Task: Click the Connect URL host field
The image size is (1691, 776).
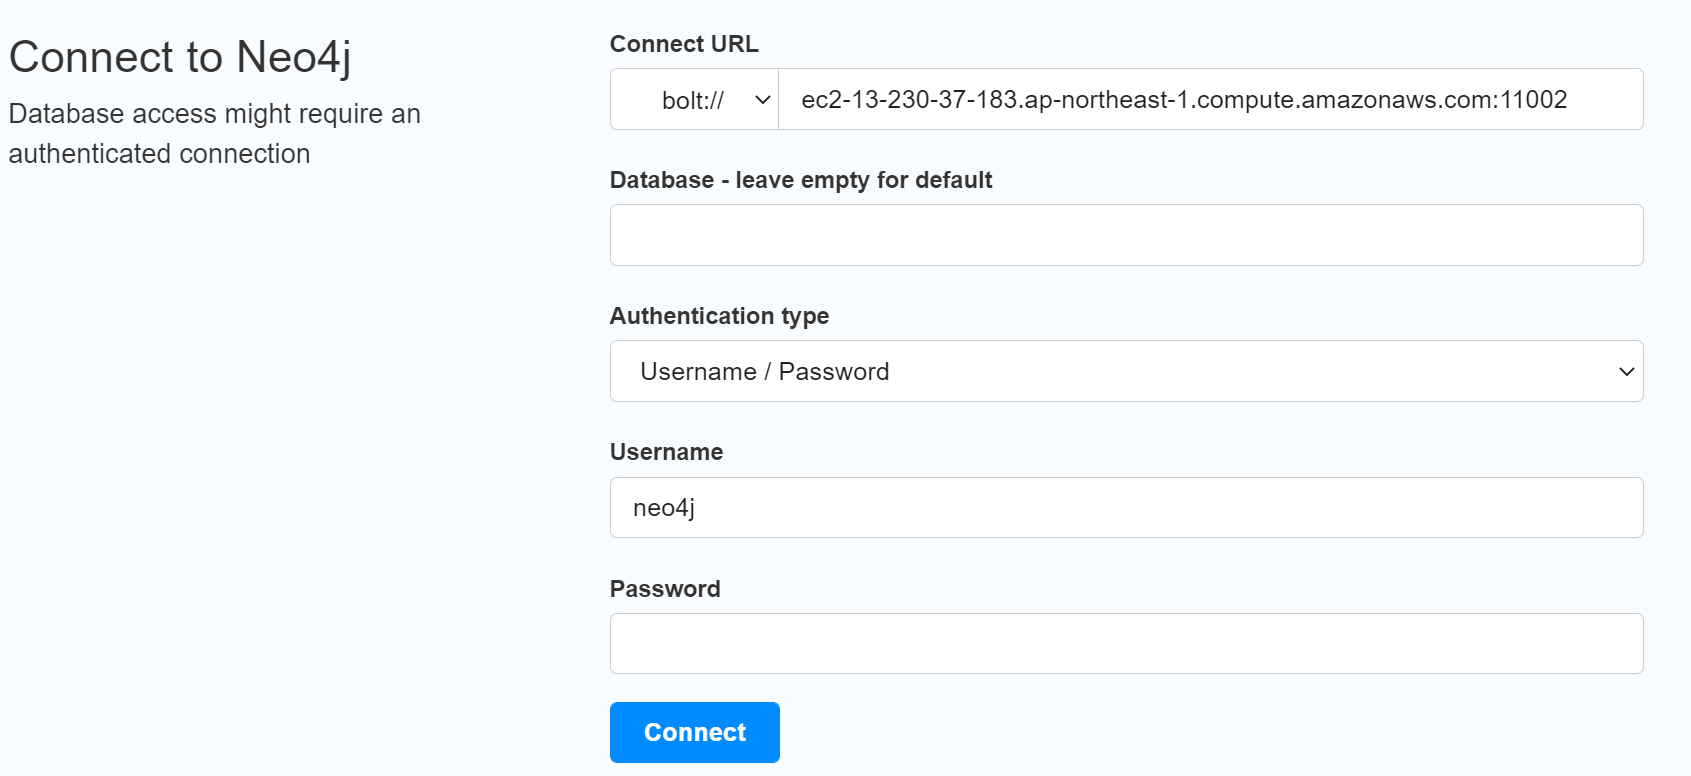Action: (1210, 100)
